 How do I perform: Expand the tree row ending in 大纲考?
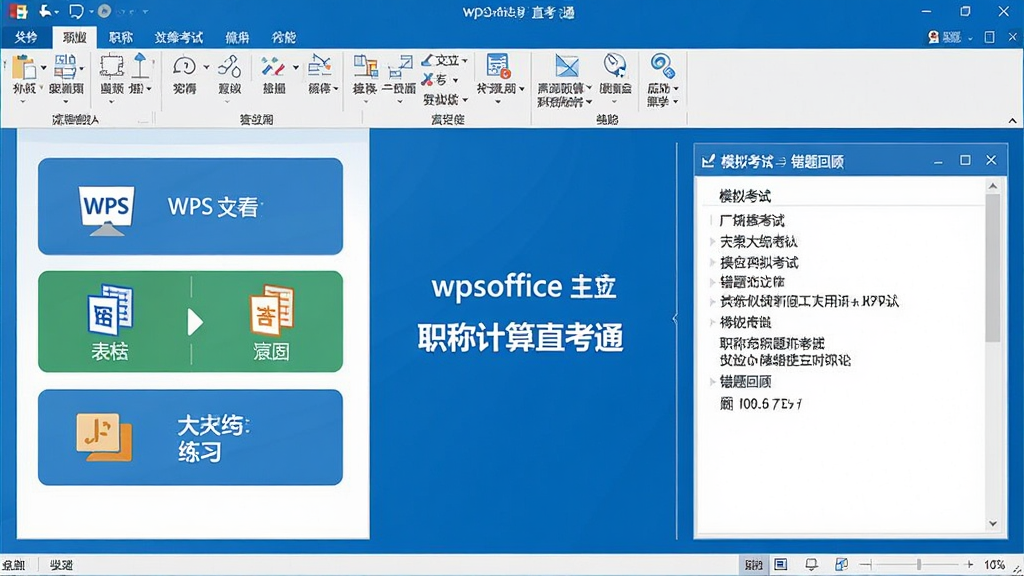pyautogui.click(x=712, y=242)
